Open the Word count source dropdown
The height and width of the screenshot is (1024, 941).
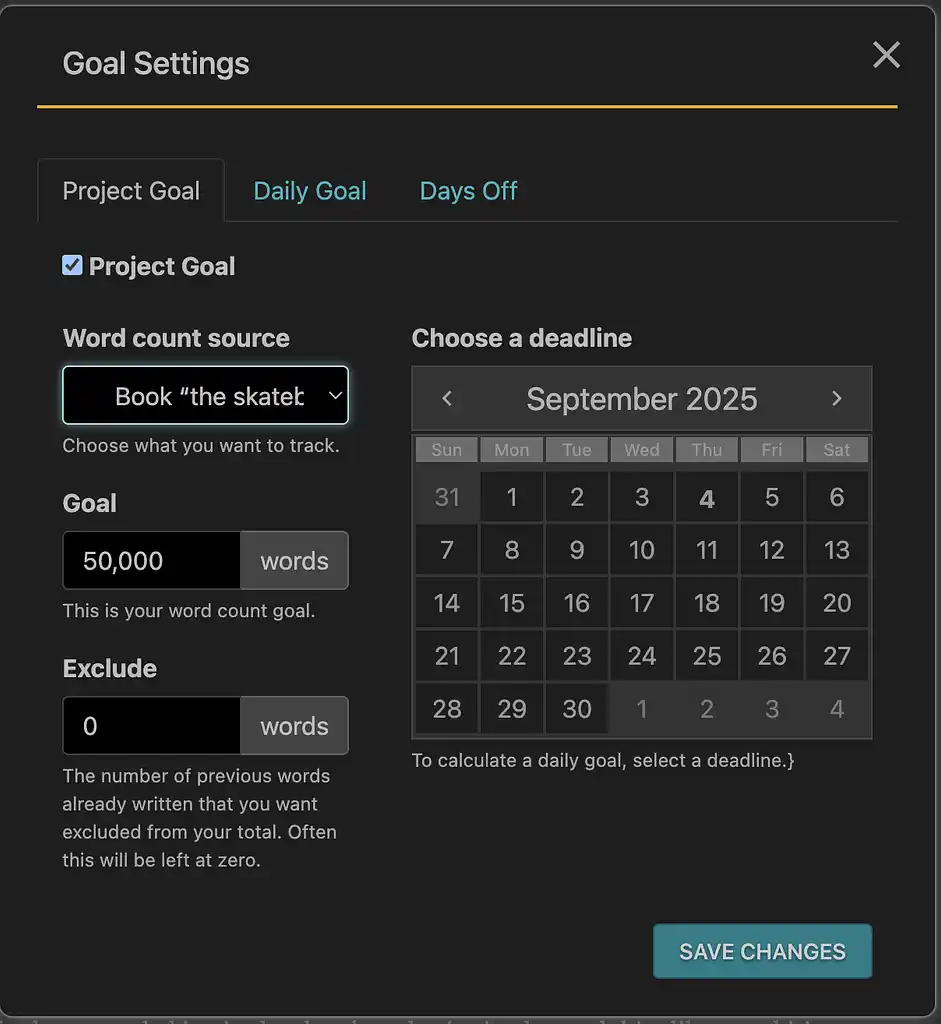click(x=205, y=396)
